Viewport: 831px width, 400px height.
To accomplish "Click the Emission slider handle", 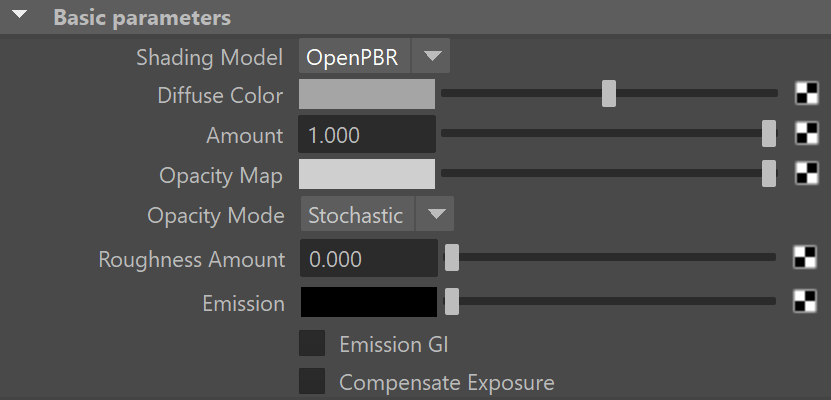I will click(452, 301).
